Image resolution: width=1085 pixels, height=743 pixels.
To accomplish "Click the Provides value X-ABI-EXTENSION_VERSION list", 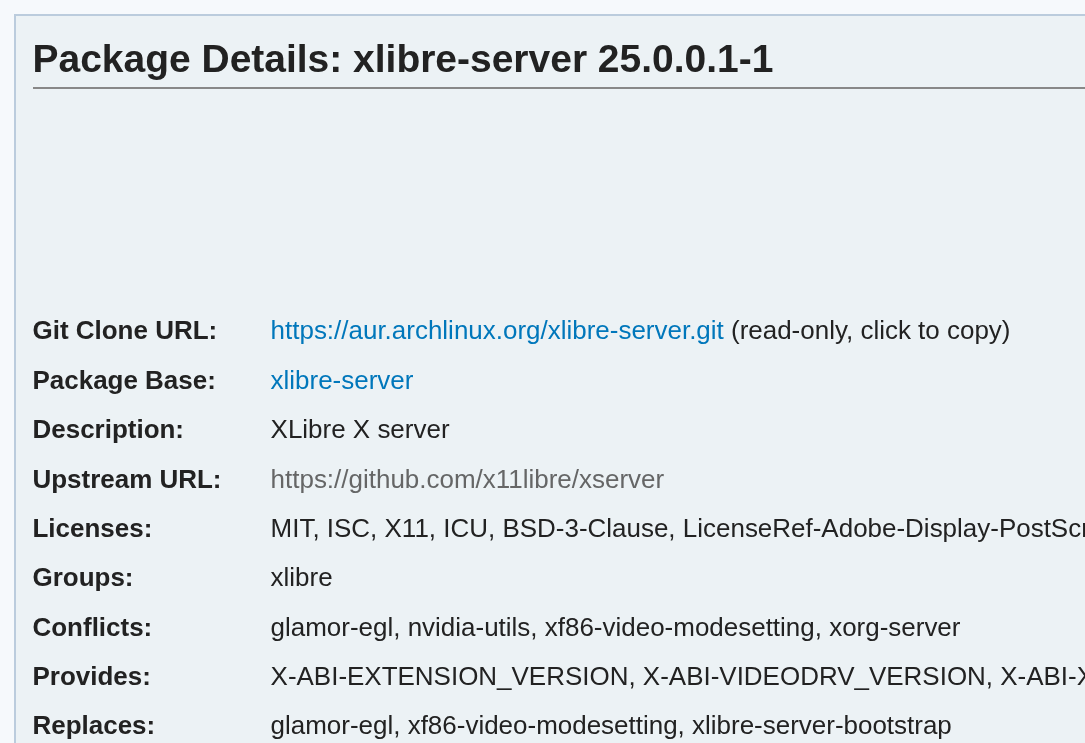I will 677,677.
